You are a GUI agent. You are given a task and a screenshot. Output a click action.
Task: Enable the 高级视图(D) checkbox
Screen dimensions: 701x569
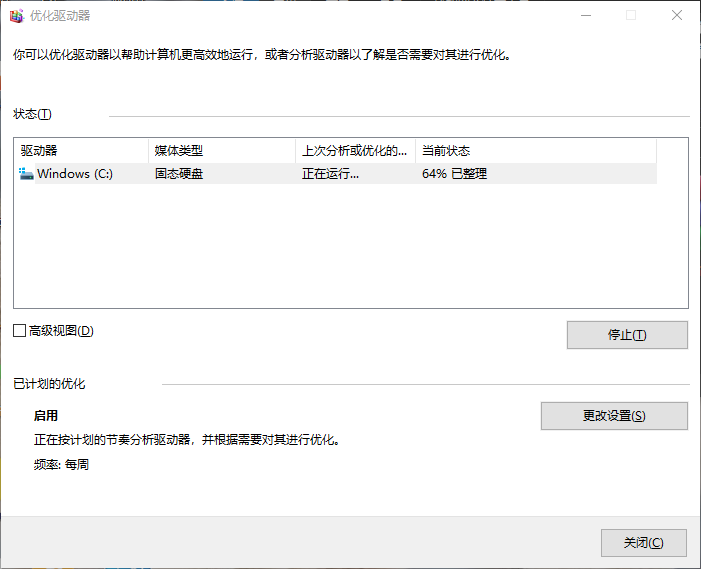(19, 331)
